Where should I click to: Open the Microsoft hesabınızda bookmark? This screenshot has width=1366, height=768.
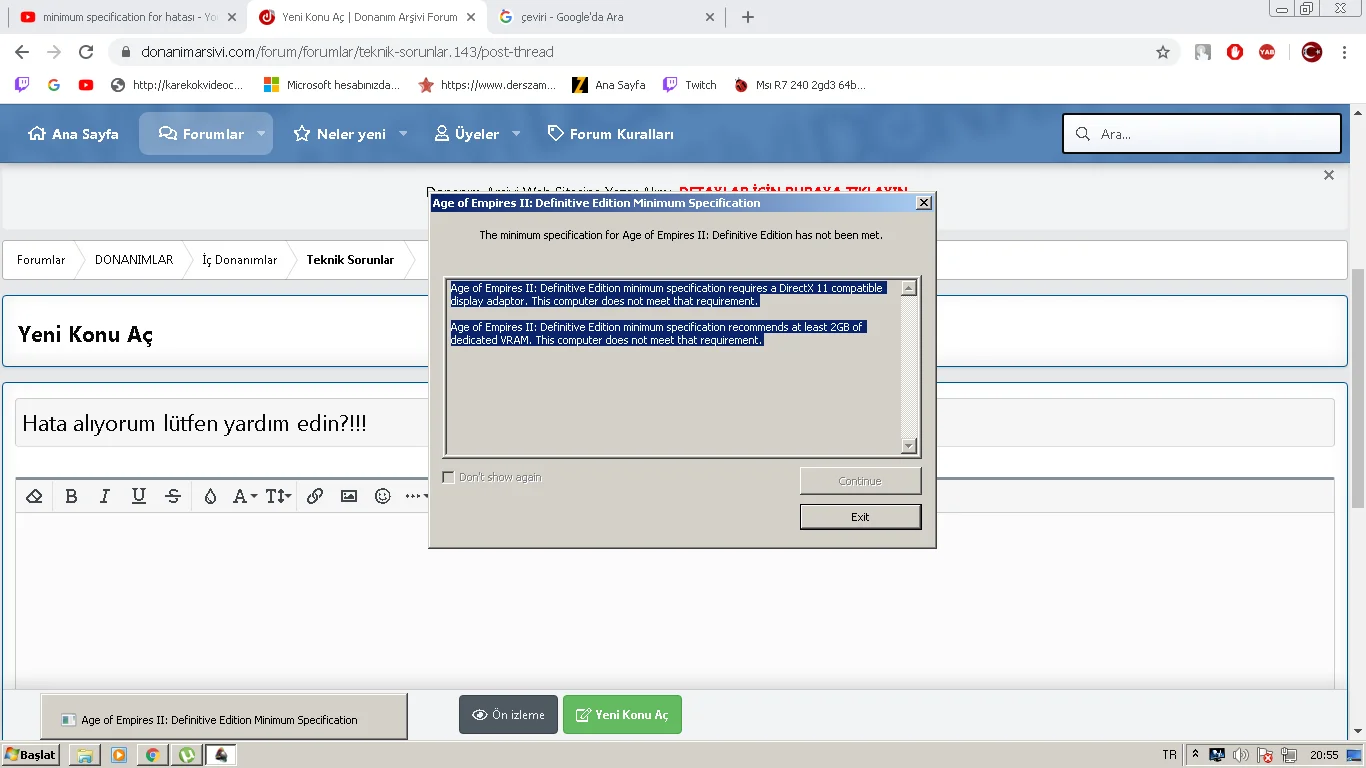click(x=331, y=85)
